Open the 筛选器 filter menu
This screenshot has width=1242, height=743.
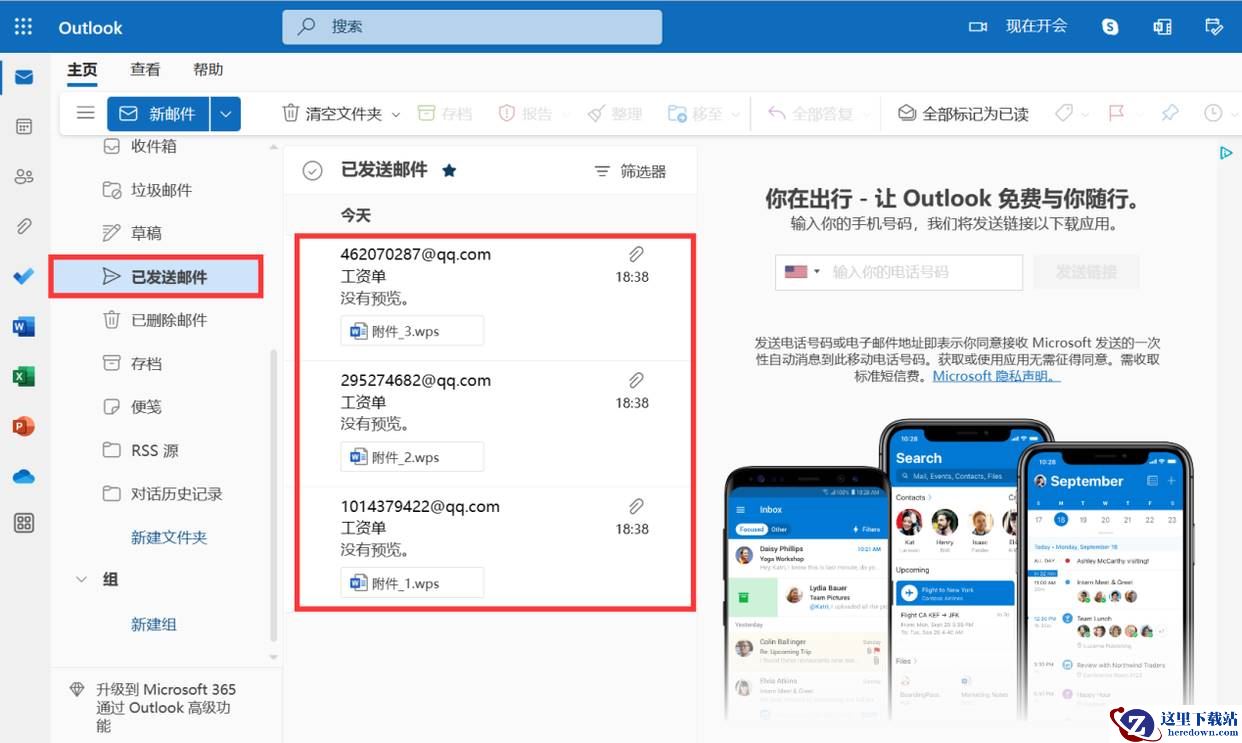point(630,171)
